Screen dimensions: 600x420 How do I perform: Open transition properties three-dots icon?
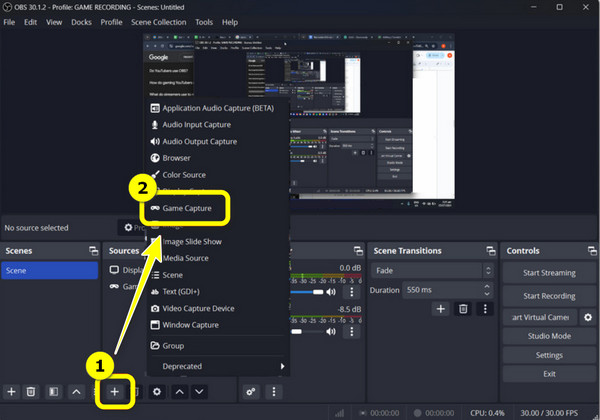click(x=485, y=309)
